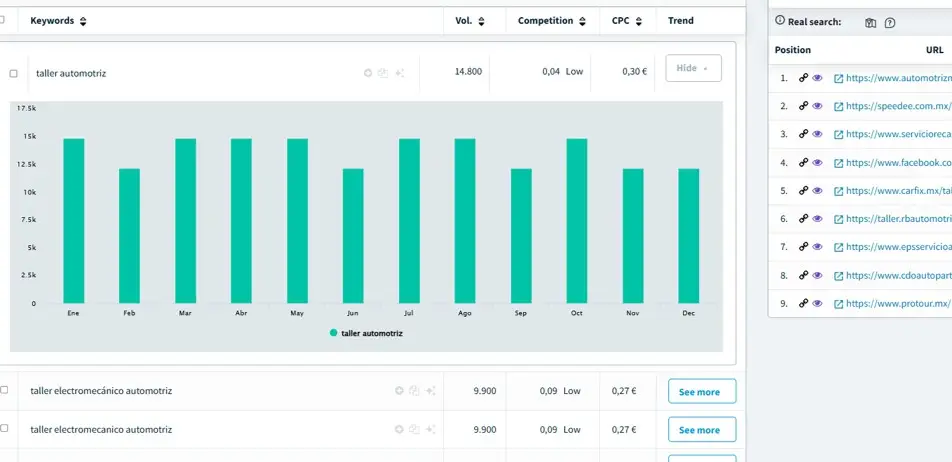Click the info icon before Real search label
Viewport: 952px width, 462px height.
[x=780, y=21]
